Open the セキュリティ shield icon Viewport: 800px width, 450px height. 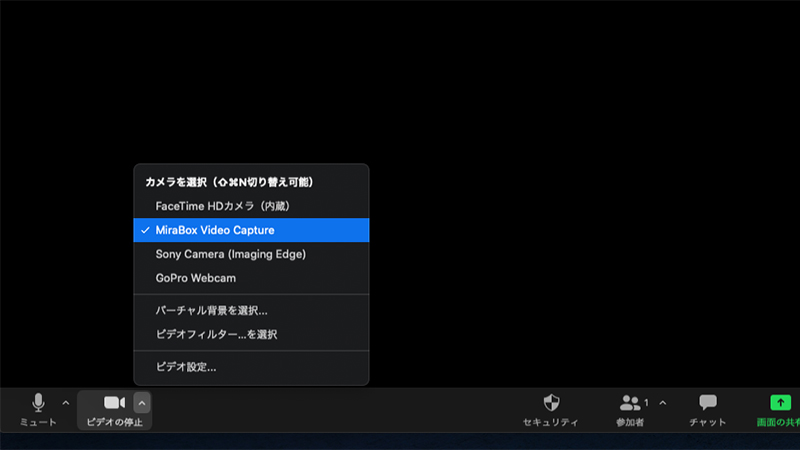tap(551, 403)
